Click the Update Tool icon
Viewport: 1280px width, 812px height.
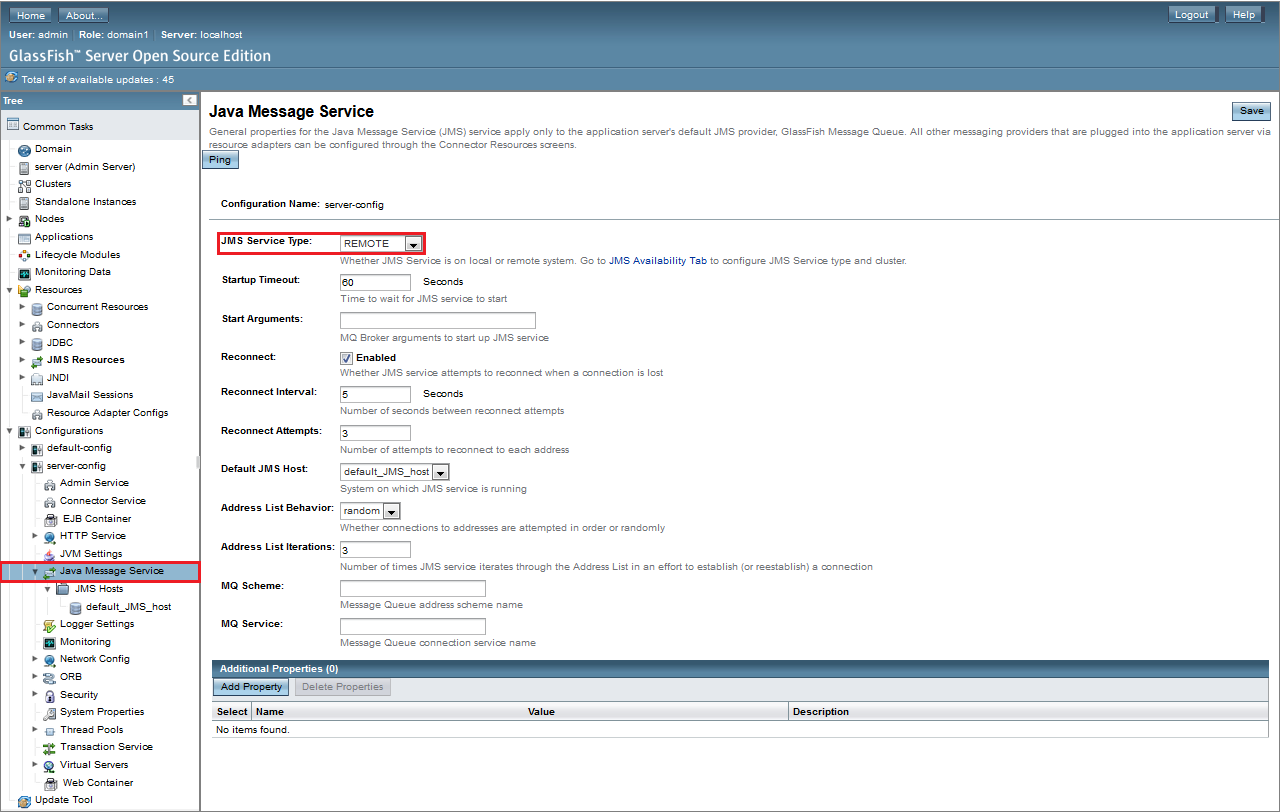click(25, 801)
